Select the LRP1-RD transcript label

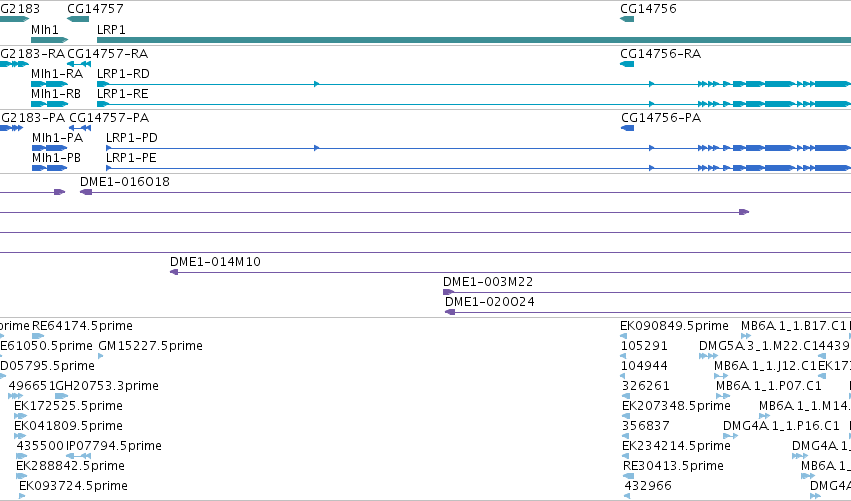123,74
